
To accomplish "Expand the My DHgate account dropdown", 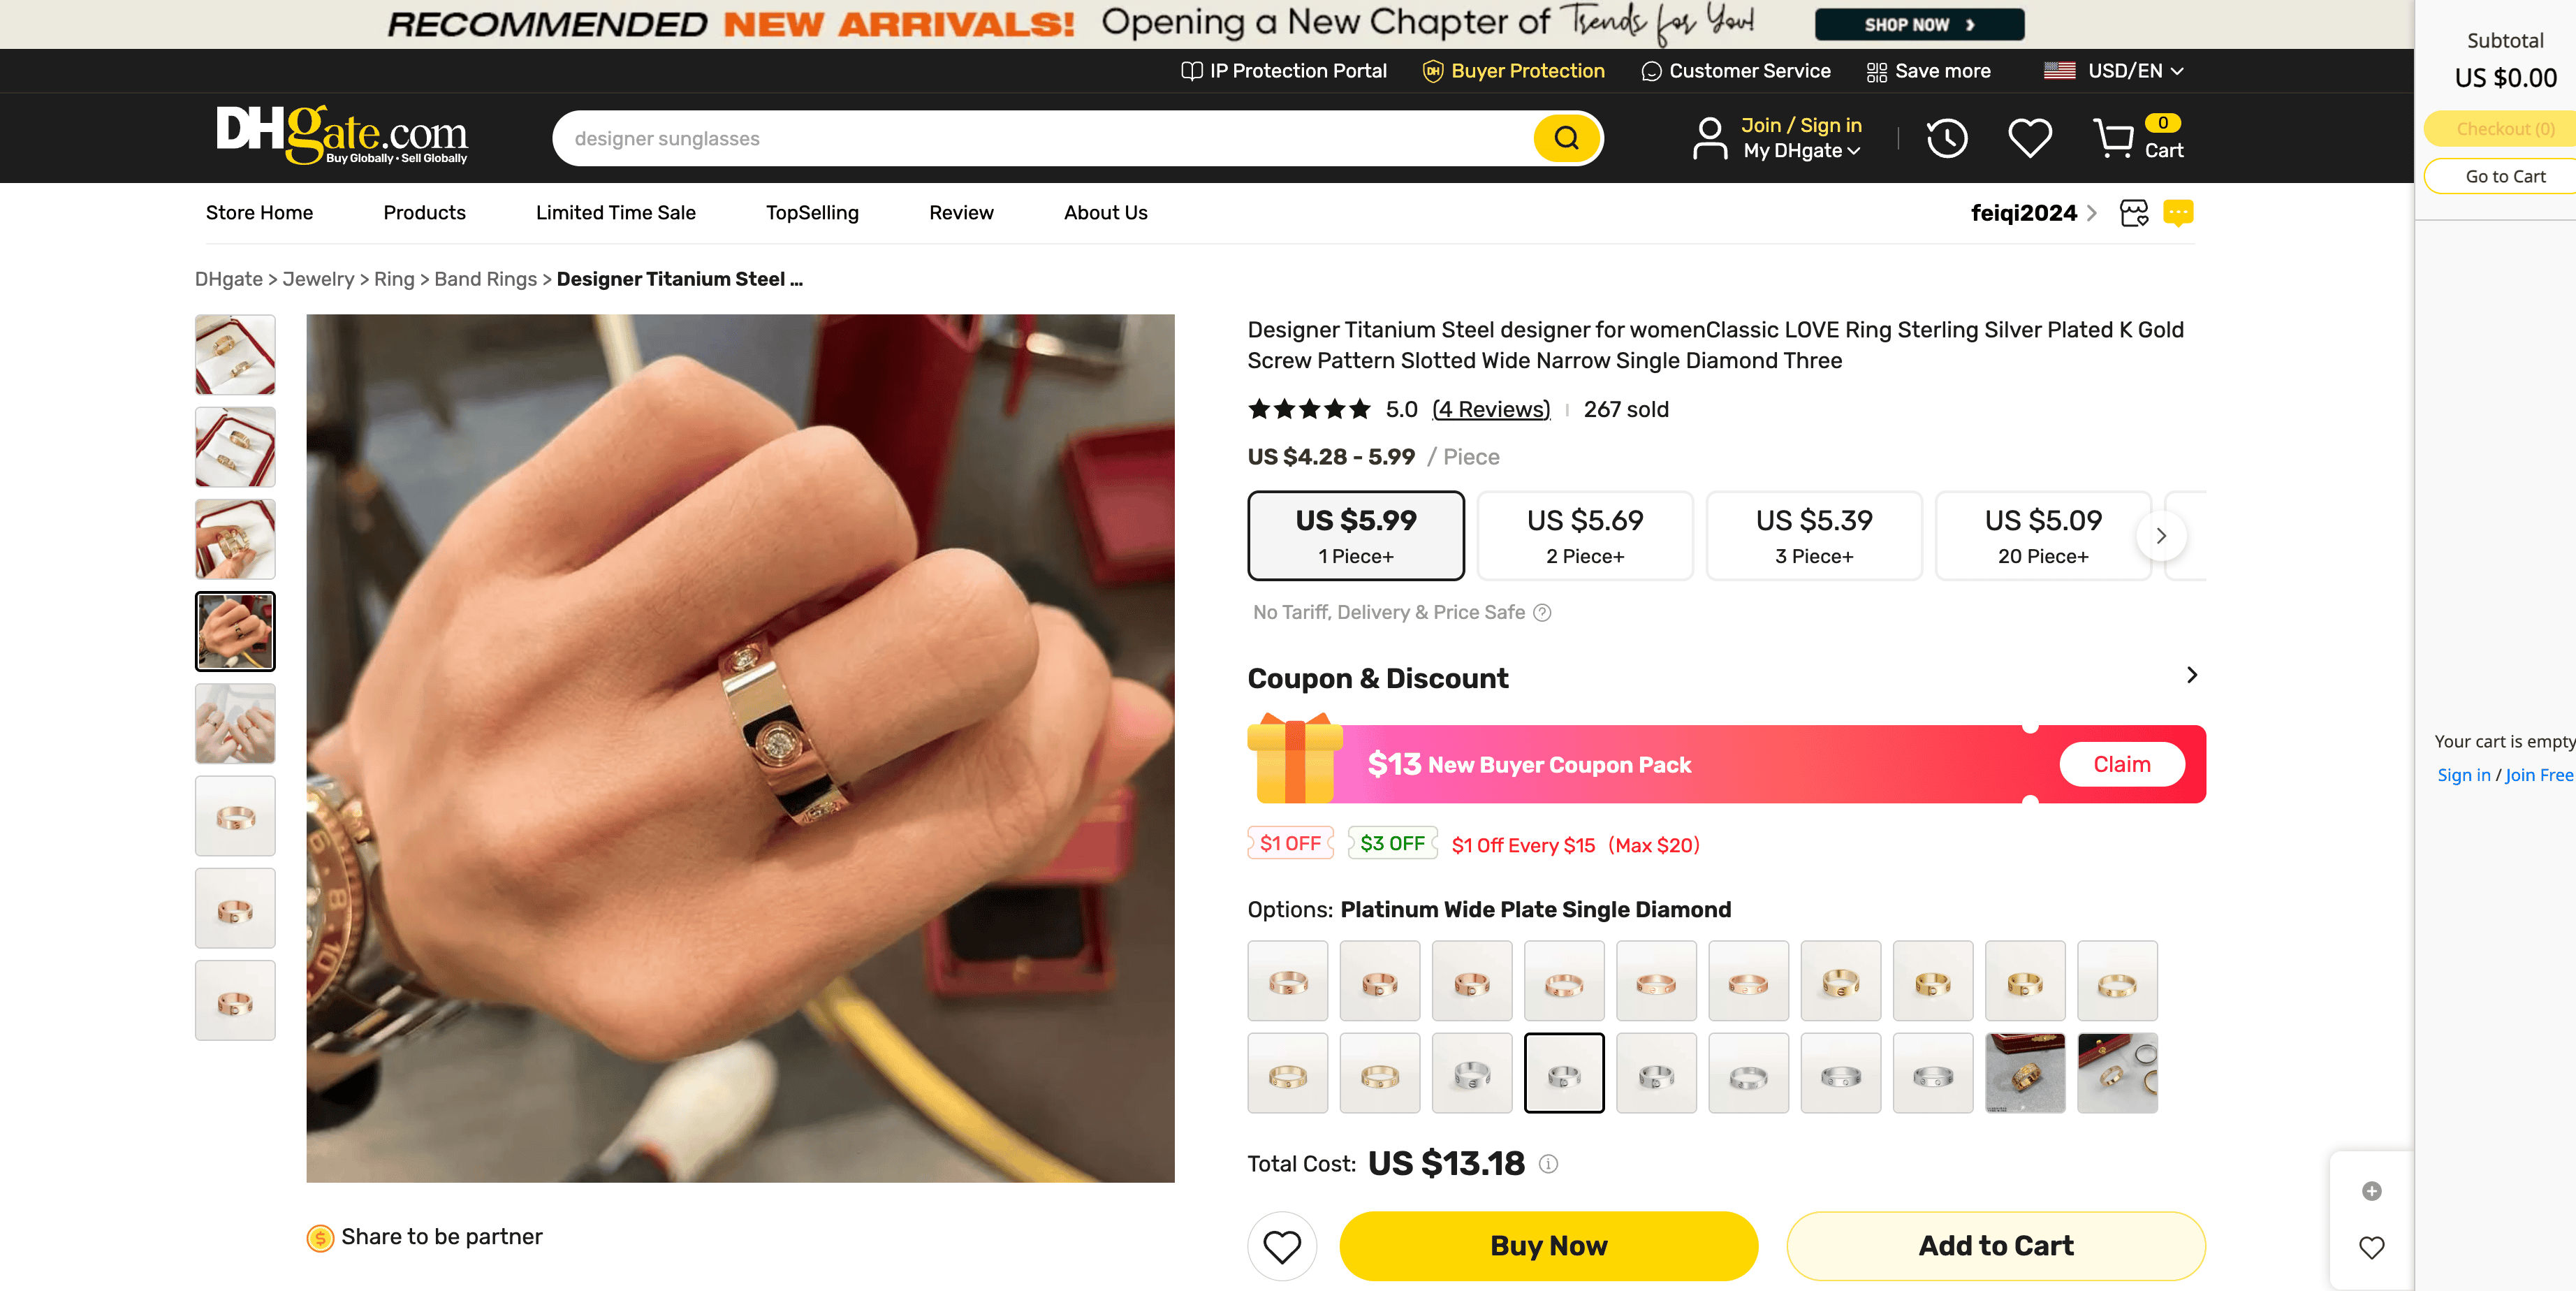I will (1801, 151).
